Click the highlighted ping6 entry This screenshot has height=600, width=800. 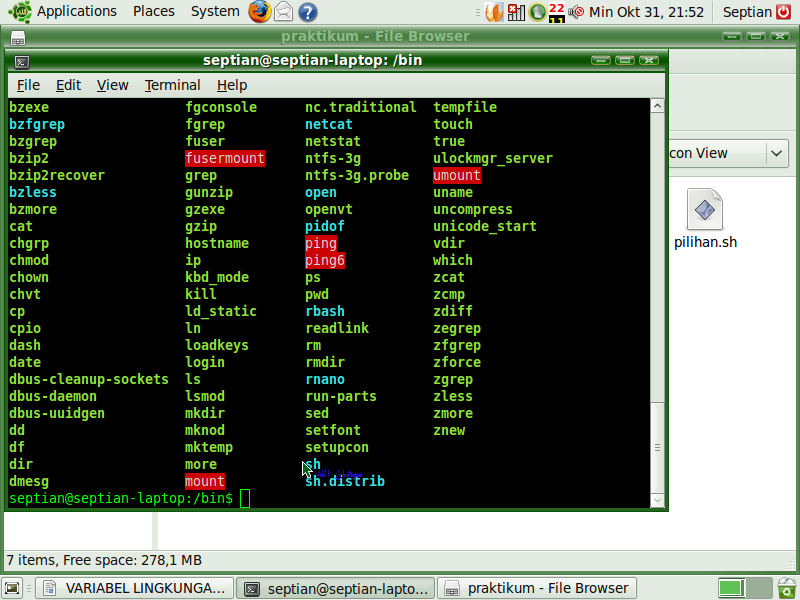click(x=324, y=260)
